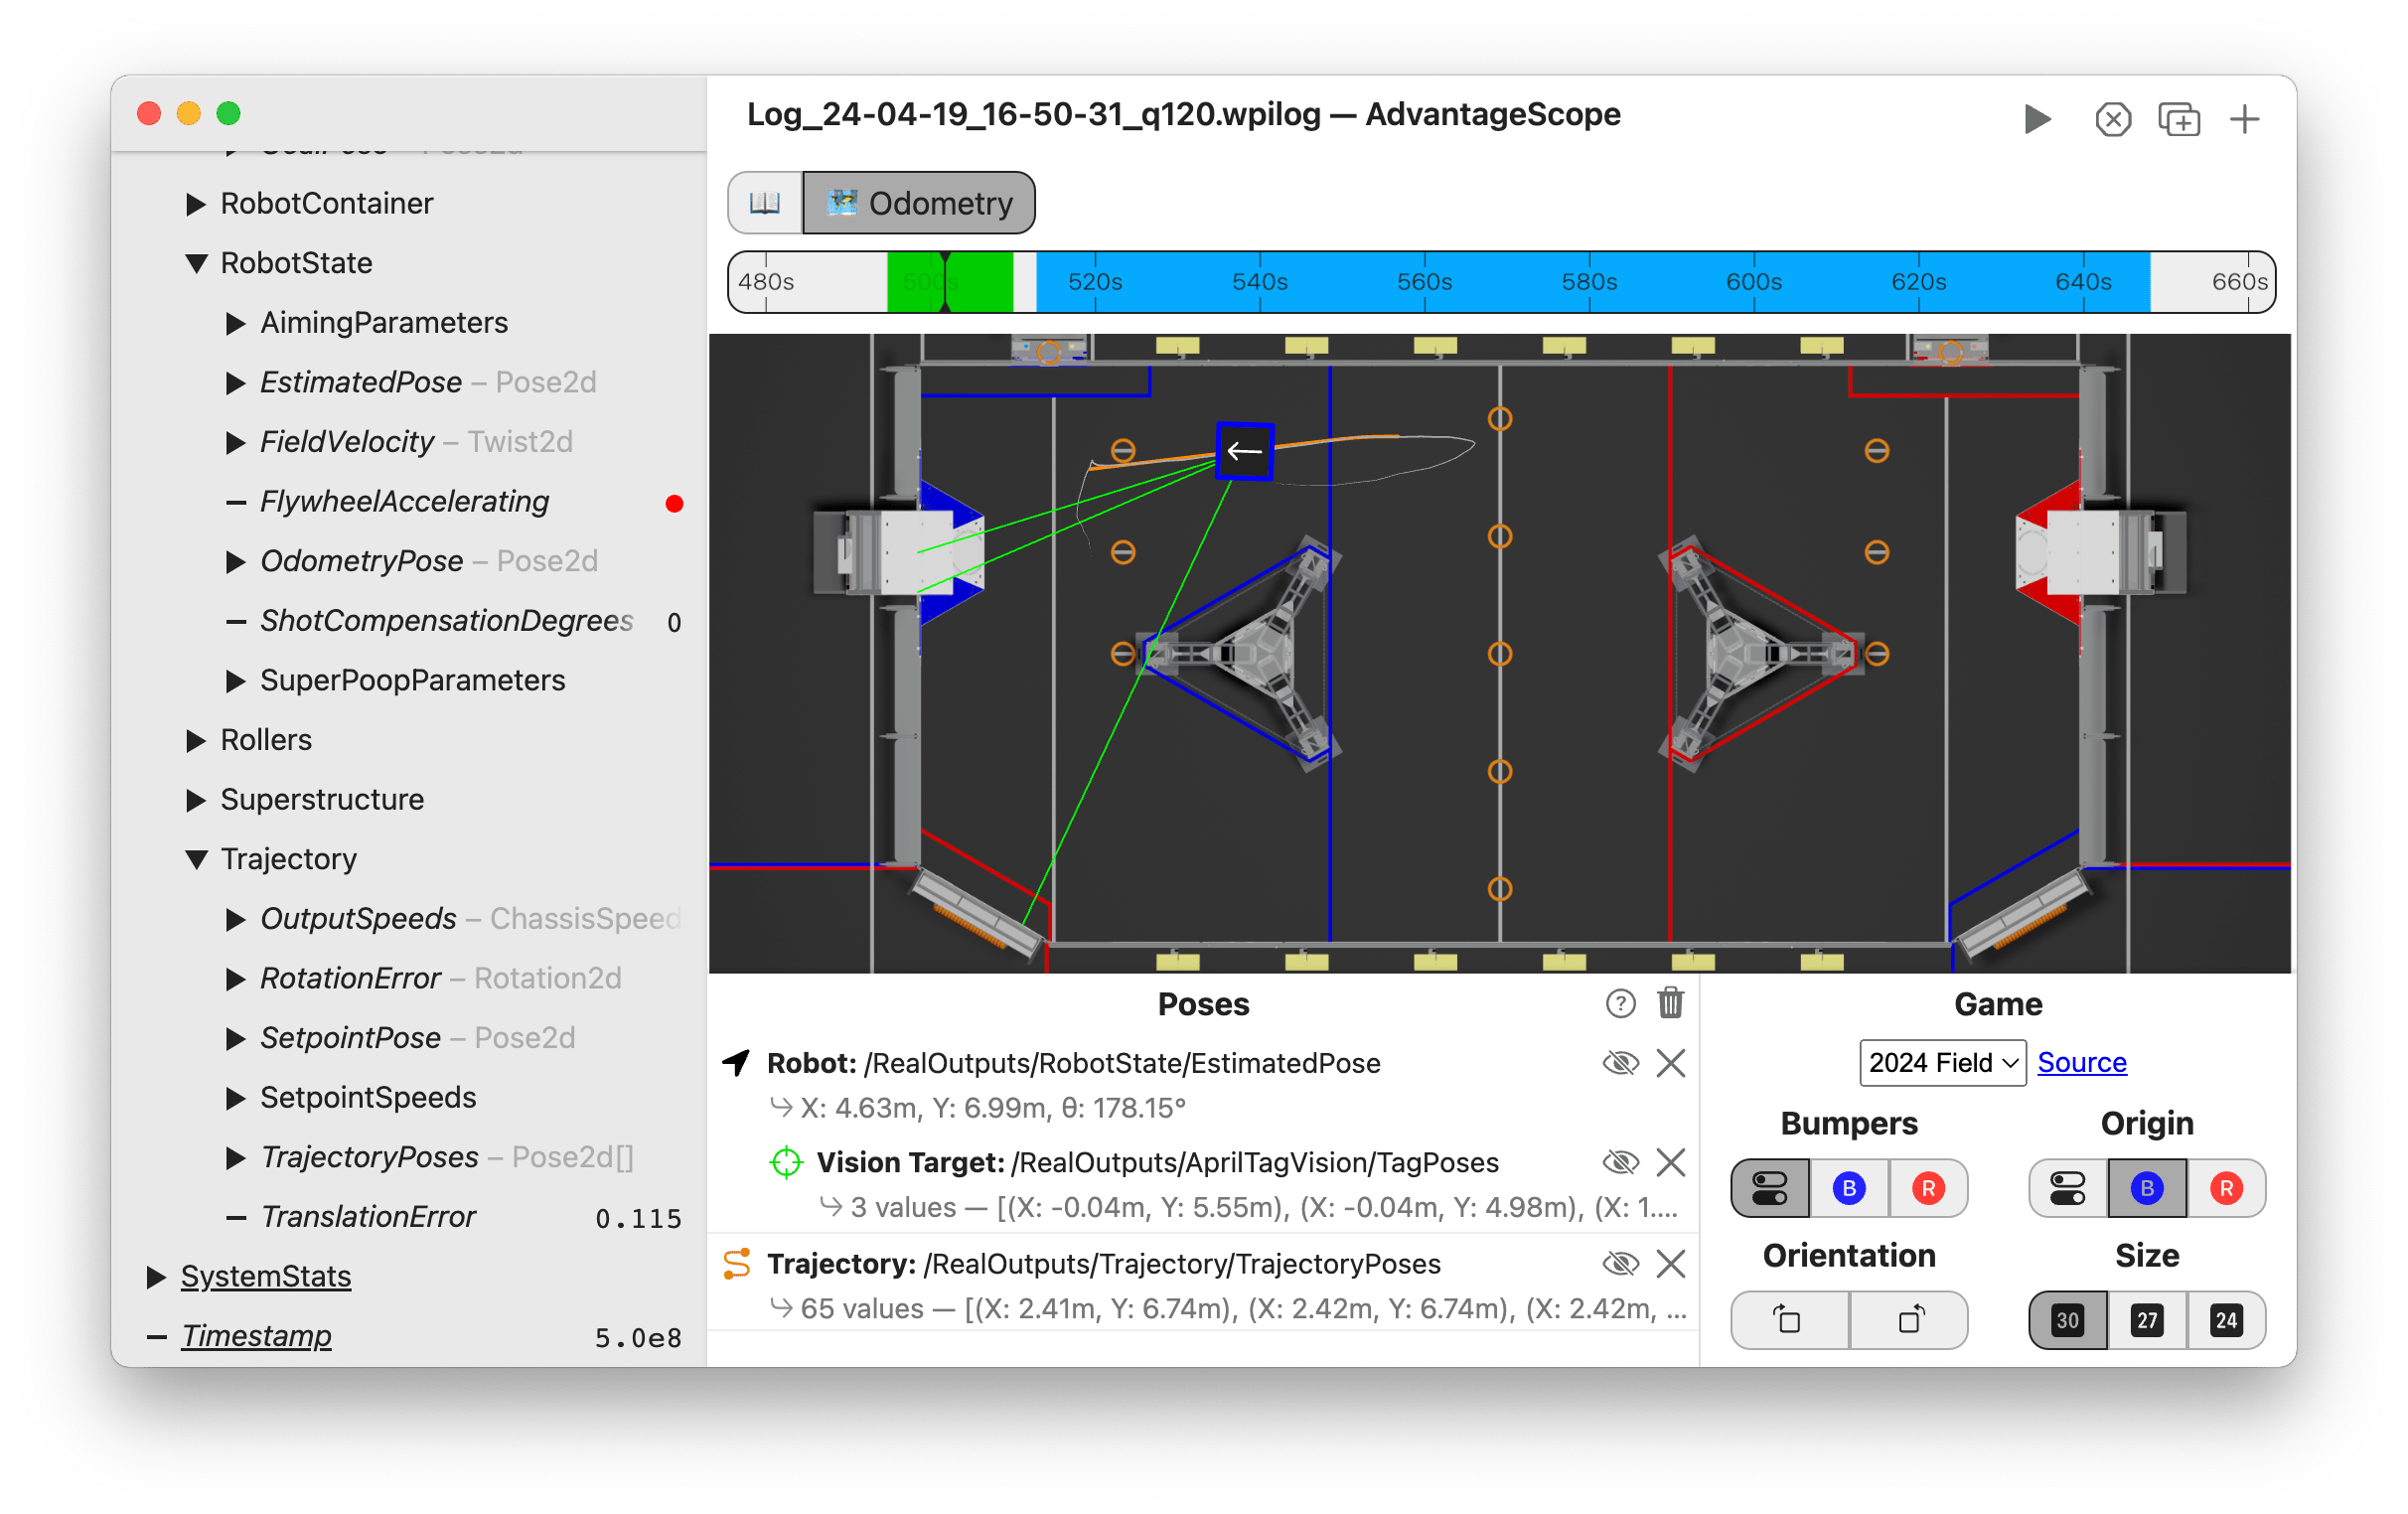Collapse the Trajectory tree node
This screenshot has width=2408, height=1514.
[196, 860]
